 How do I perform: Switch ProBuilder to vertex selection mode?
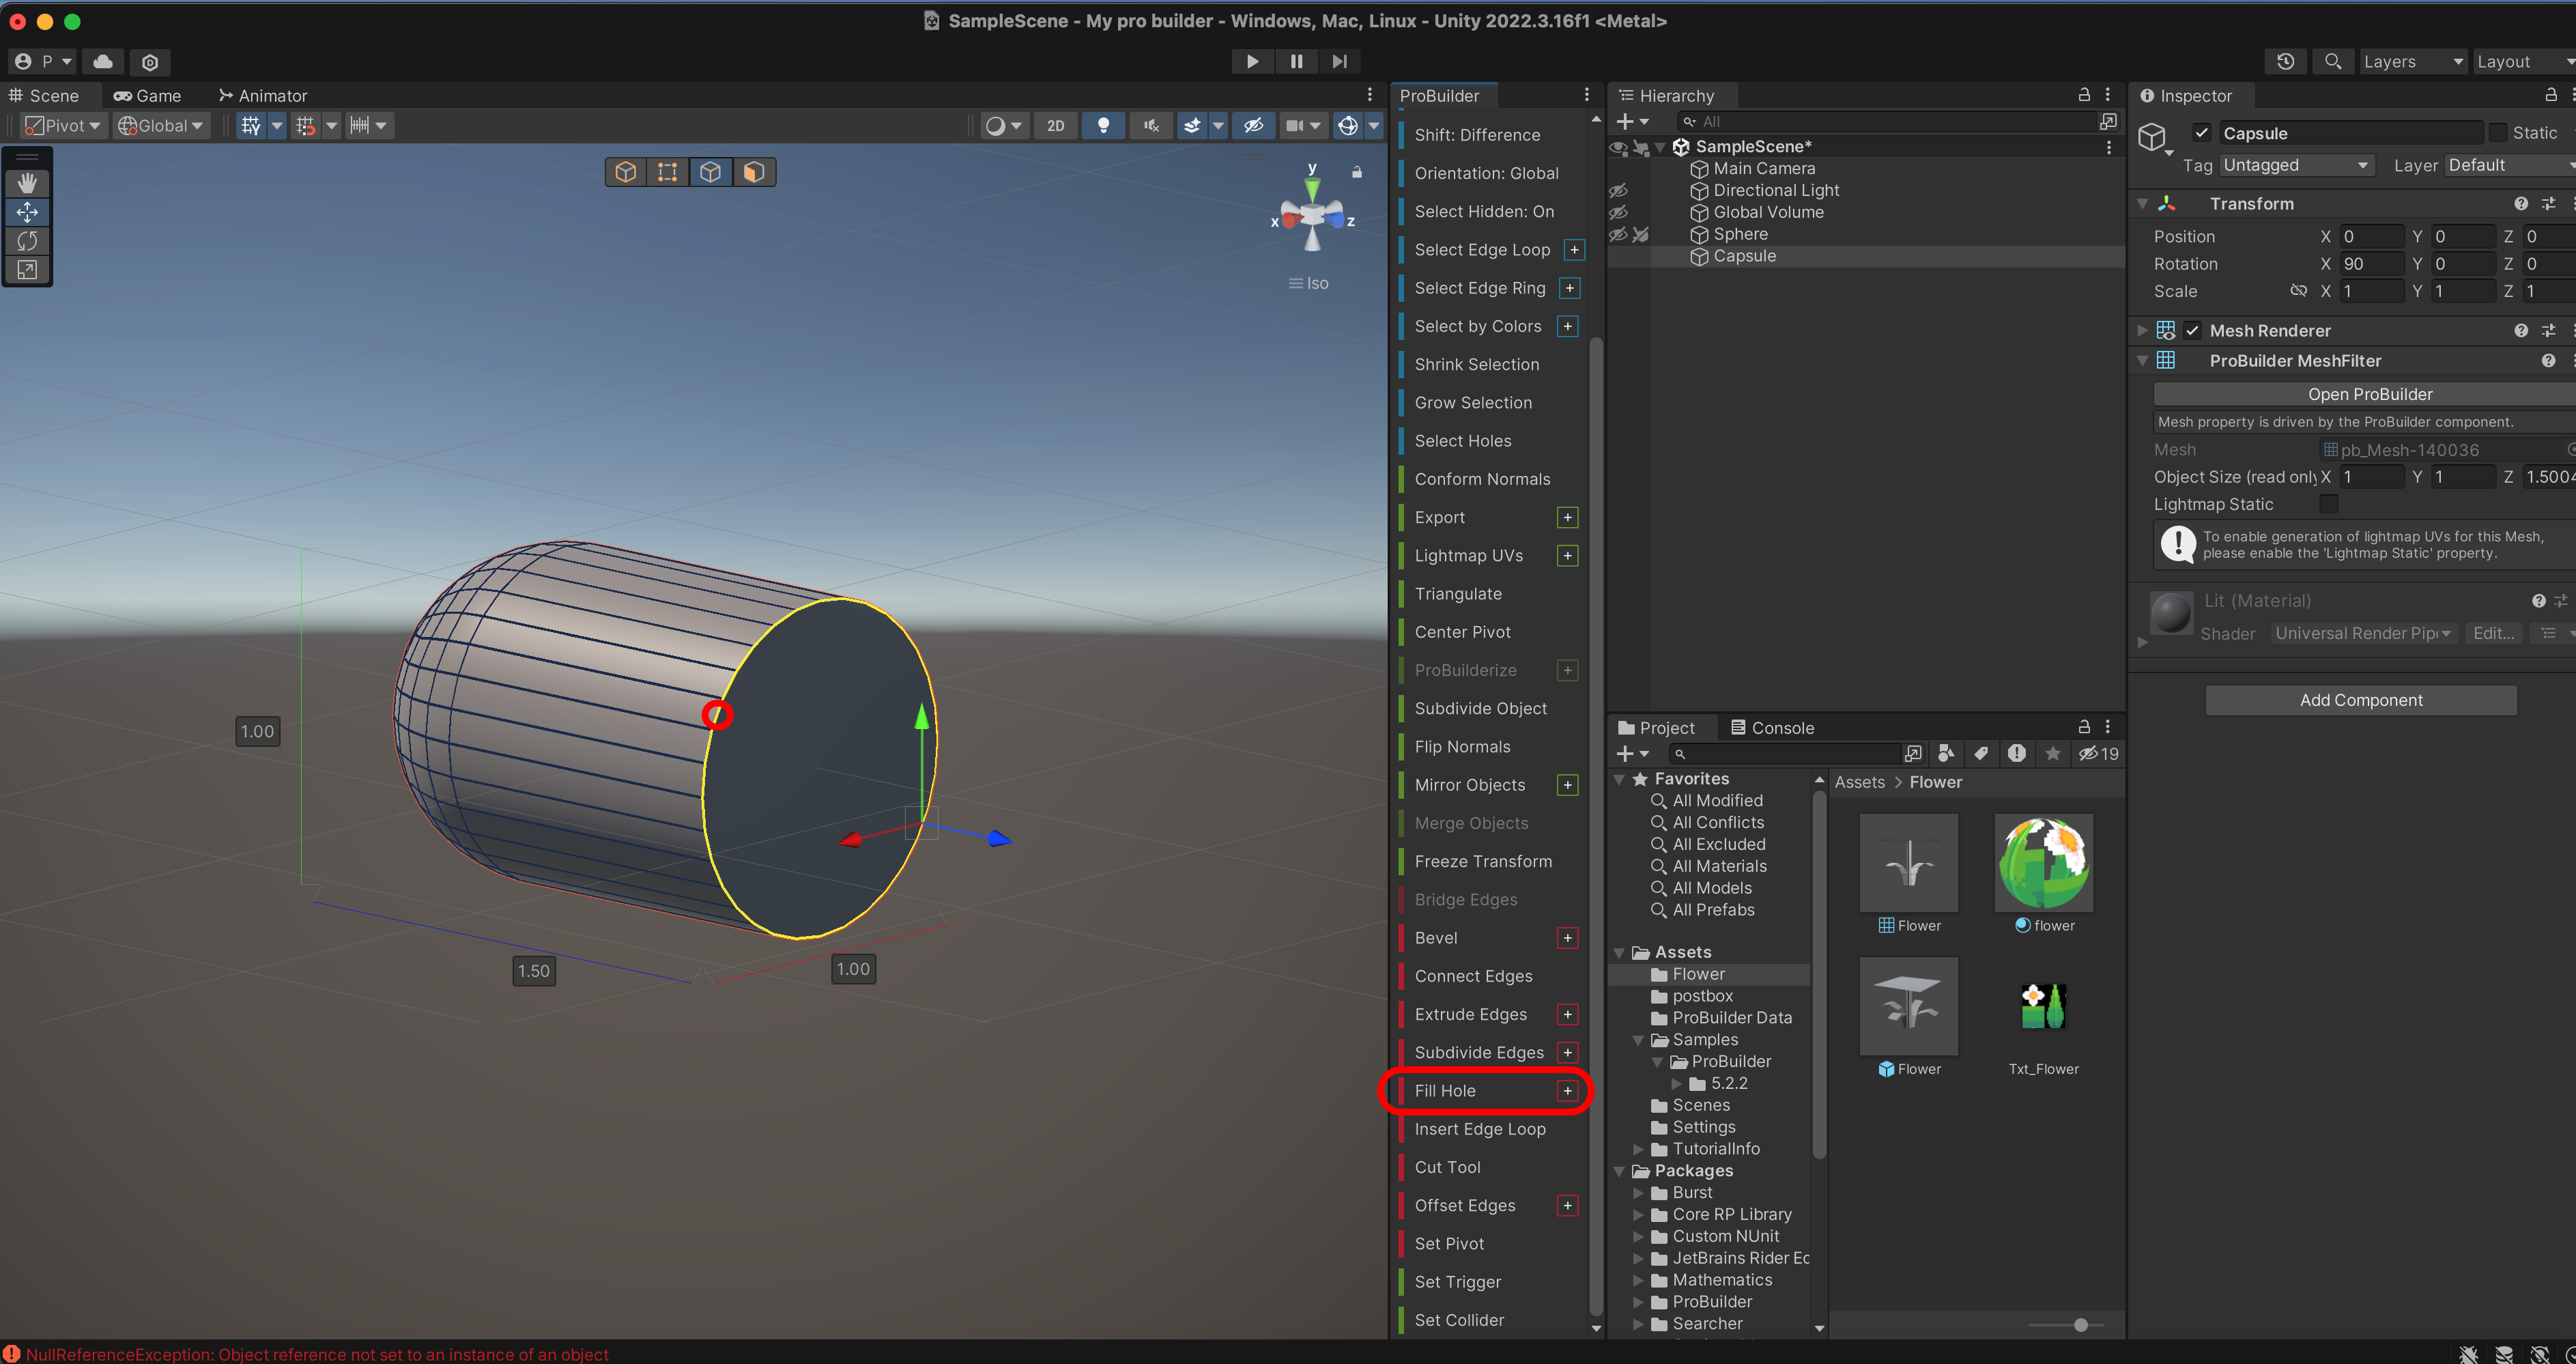click(667, 172)
